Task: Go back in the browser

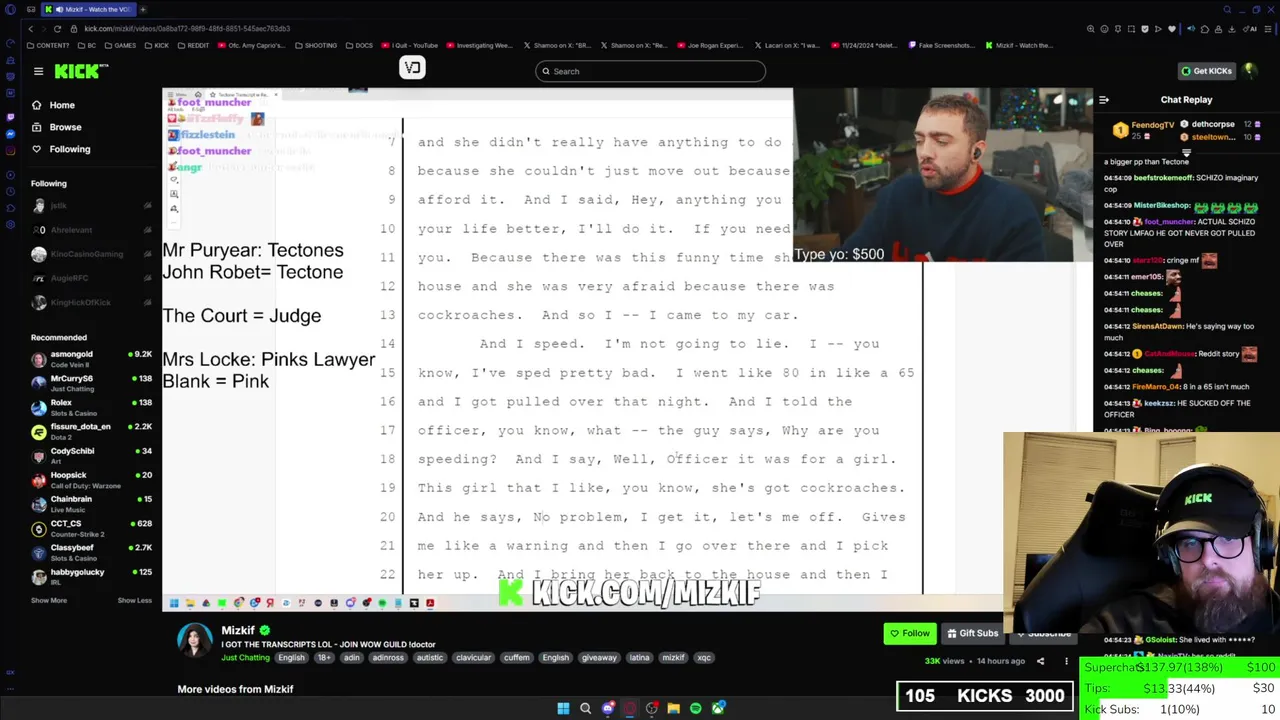Action: (x=30, y=29)
